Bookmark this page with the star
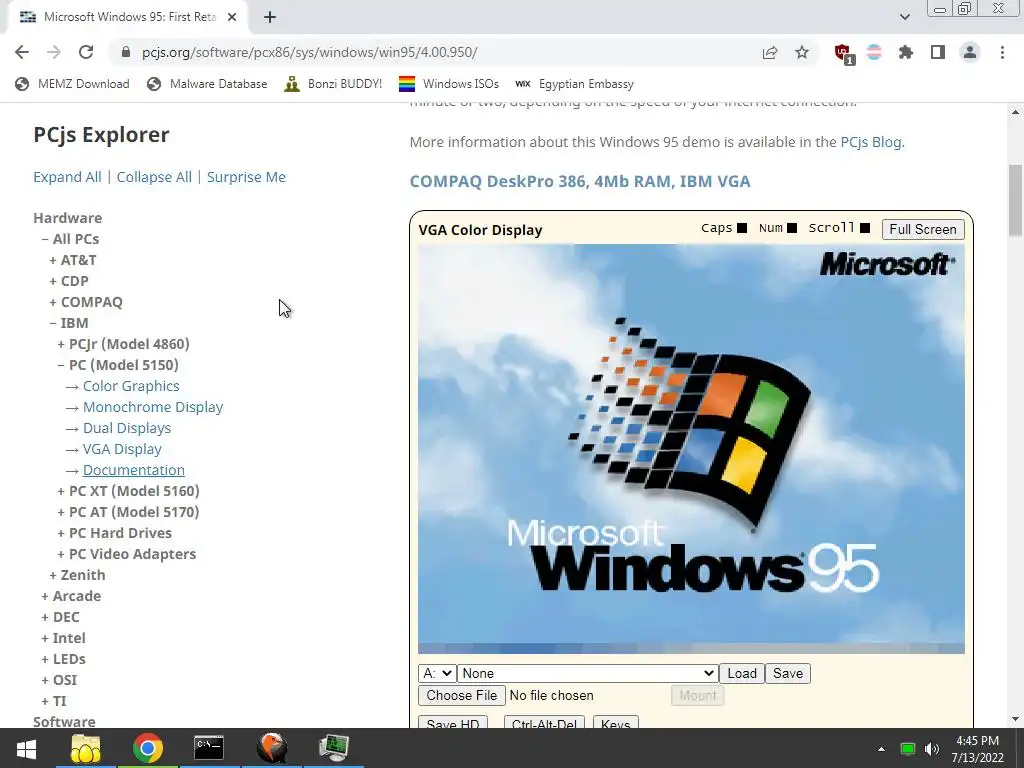Viewport: 1024px width, 768px height. tap(802, 52)
